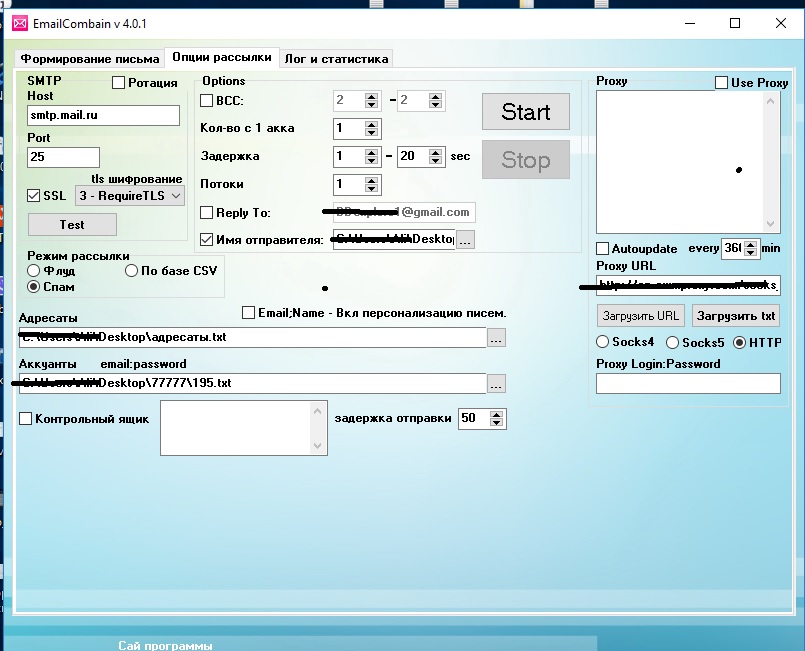Click the Кол-во с 1 акка spinner arrows
805x651 pixels.
(371, 128)
